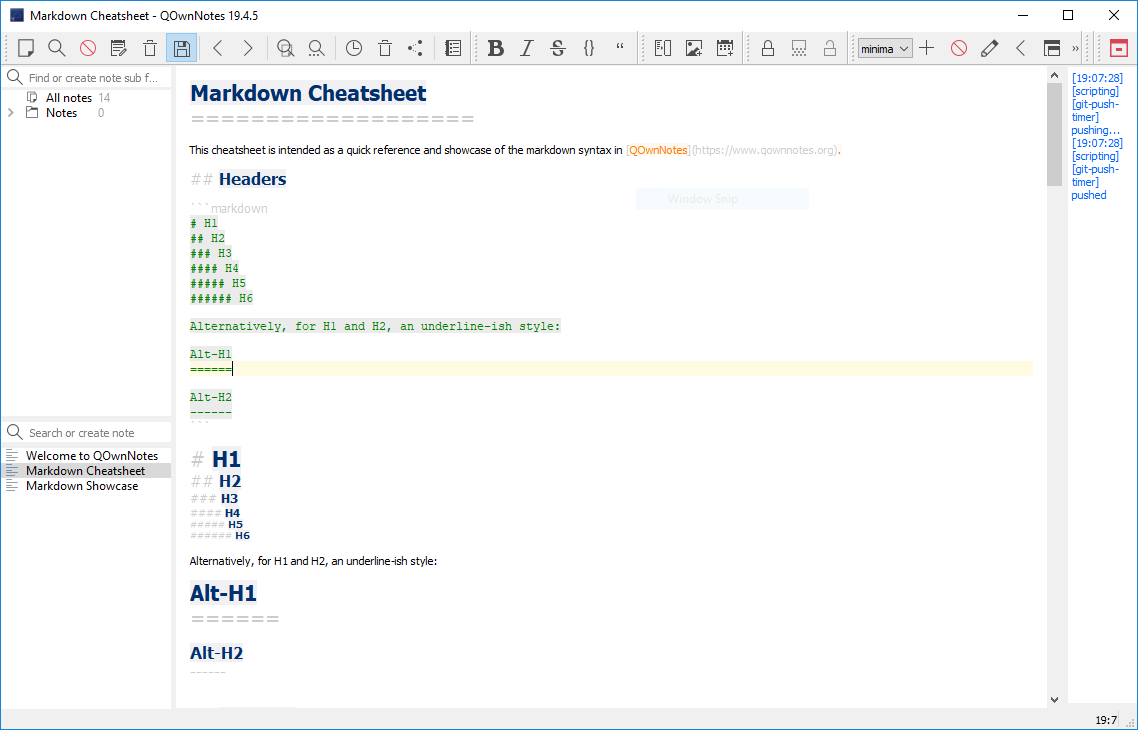Remove current note using trash icon beside floppy
Viewport: 1138px width, 730px height.
pos(150,49)
